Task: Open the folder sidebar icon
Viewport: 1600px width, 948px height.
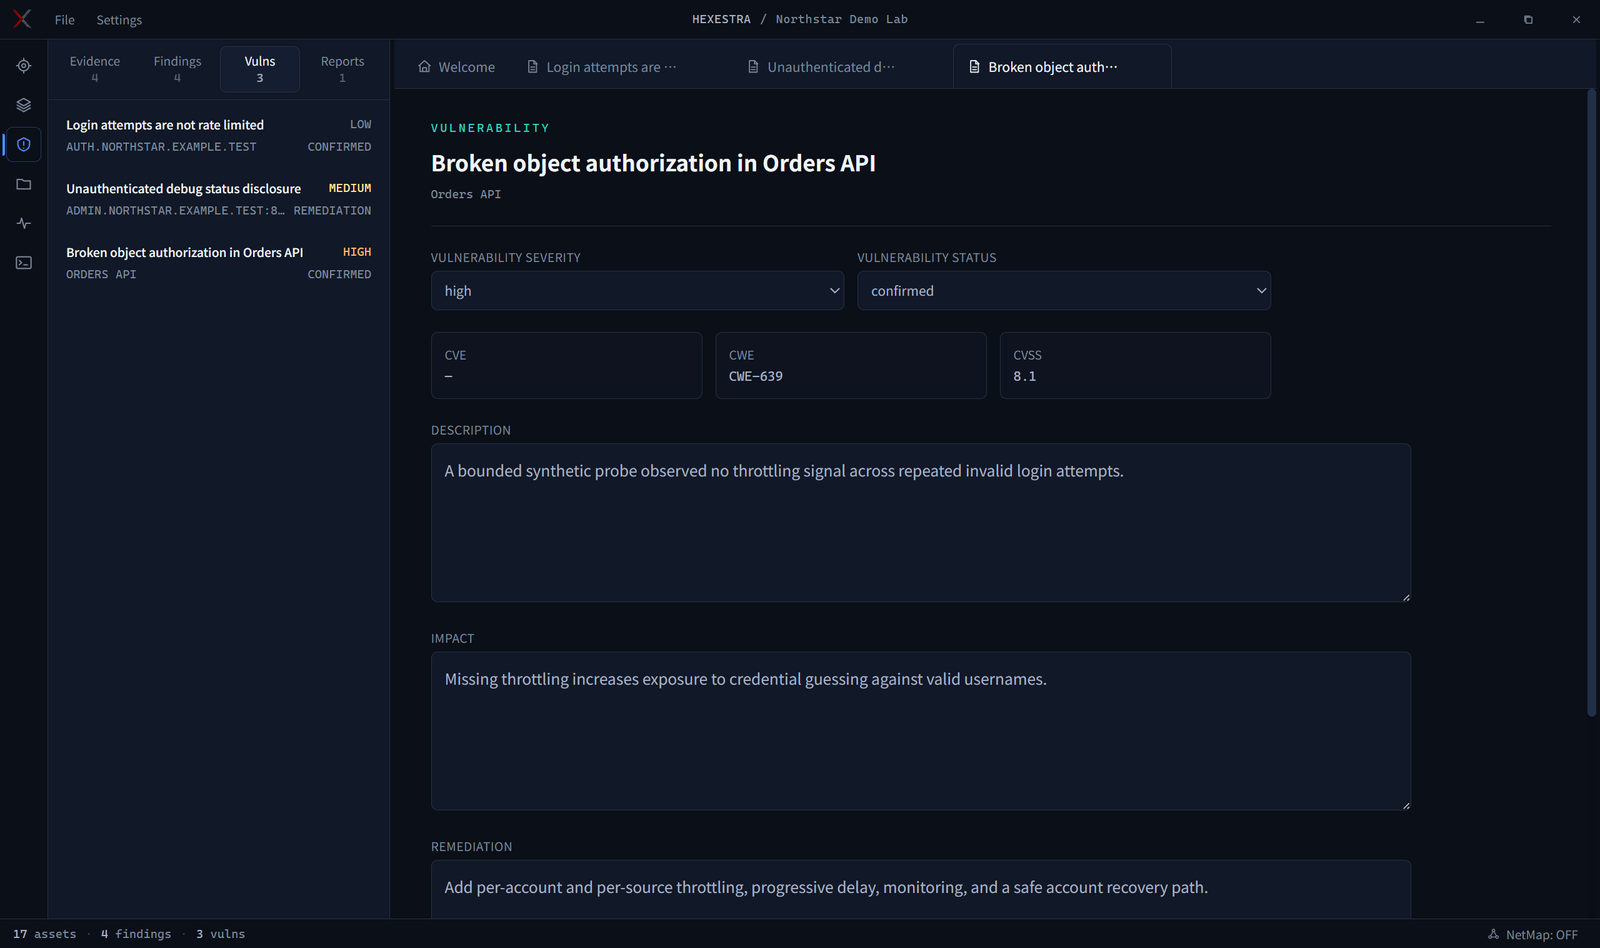Action: point(24,184)
